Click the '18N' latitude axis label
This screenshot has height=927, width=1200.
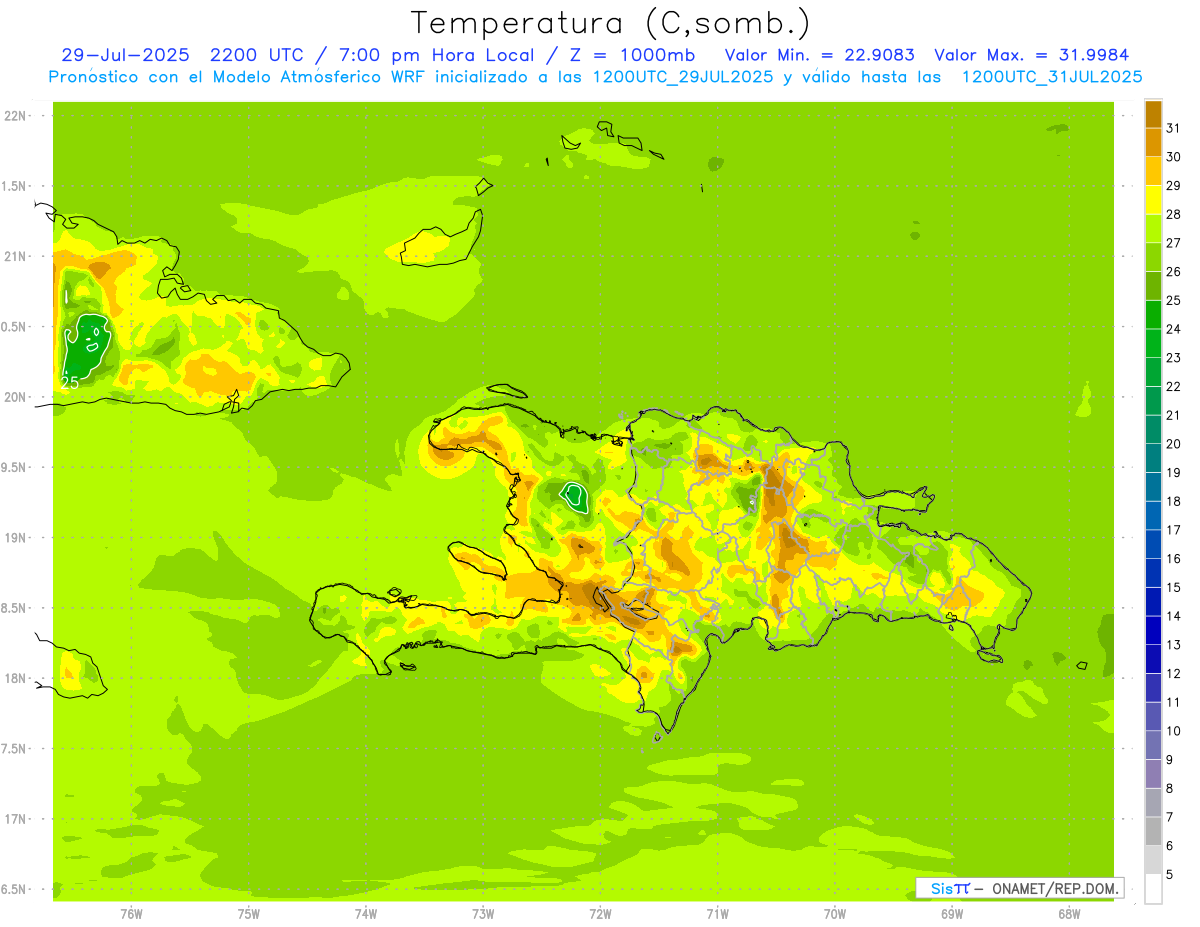coord(14,678)
